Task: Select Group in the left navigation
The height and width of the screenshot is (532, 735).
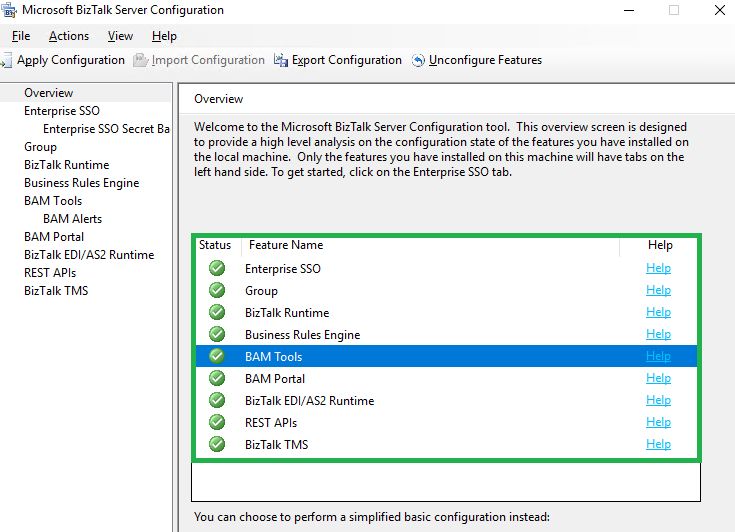Action: [x=40, y=147]
